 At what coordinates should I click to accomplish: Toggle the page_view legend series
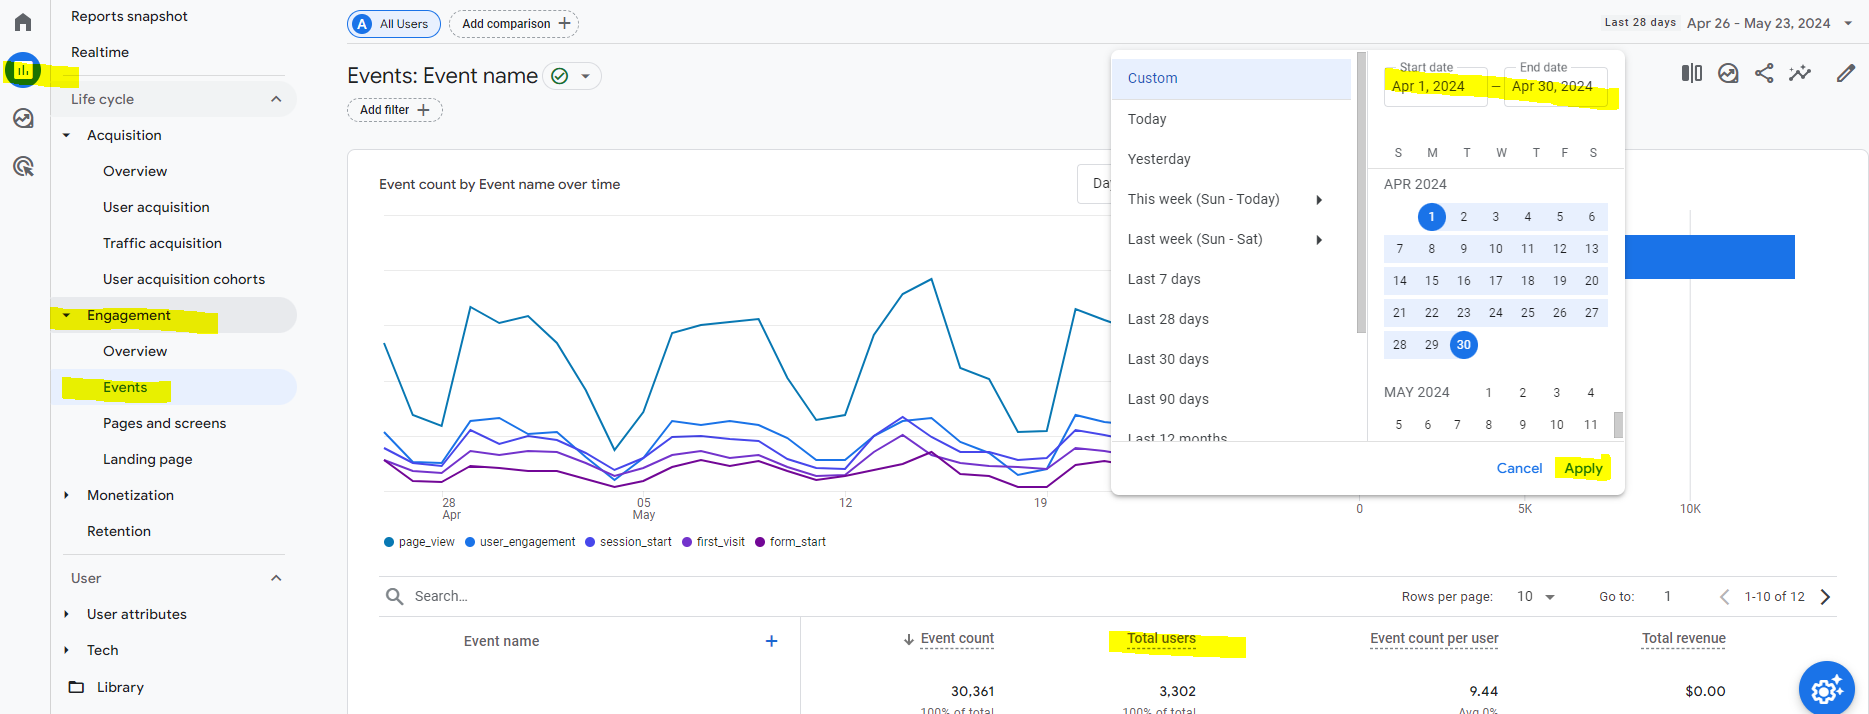(x=419, y=542)
